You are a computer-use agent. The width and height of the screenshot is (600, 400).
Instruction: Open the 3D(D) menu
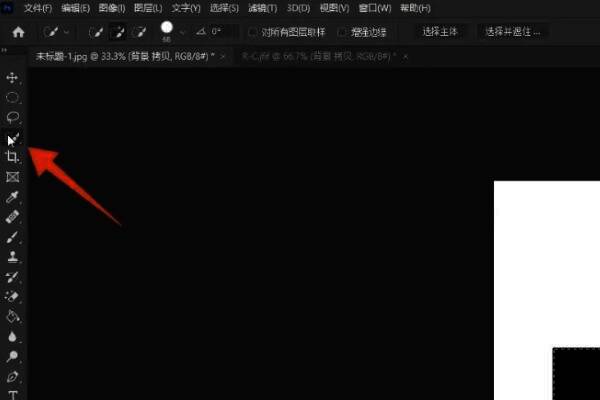coord(298,8)
